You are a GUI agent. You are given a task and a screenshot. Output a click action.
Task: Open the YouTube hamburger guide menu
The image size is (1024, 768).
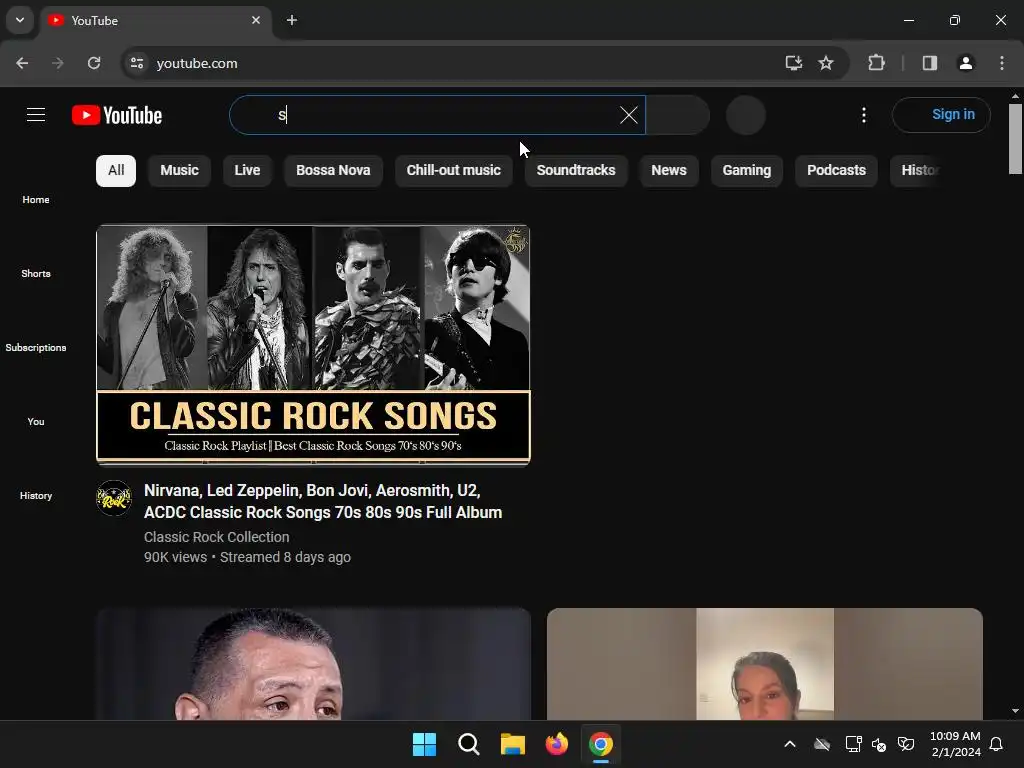(36, 115)
